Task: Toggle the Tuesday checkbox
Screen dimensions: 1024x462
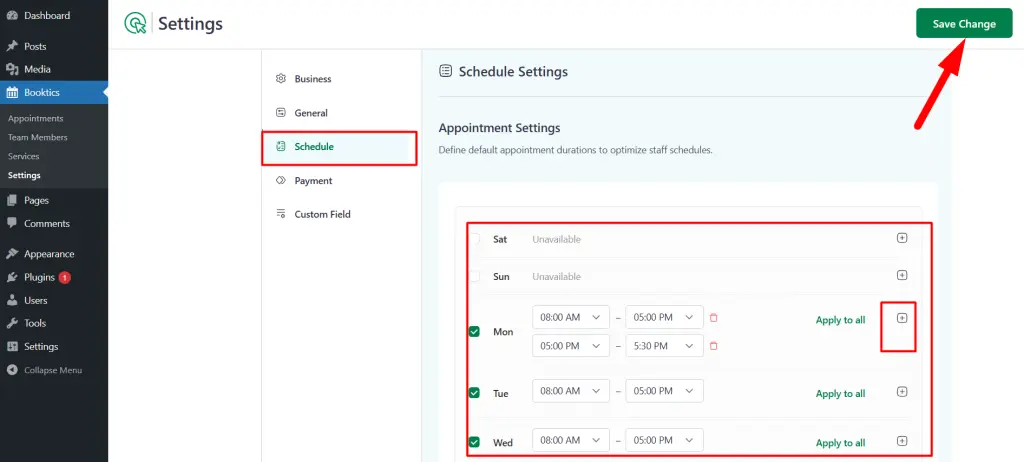Action: click(x=474, y=393)
